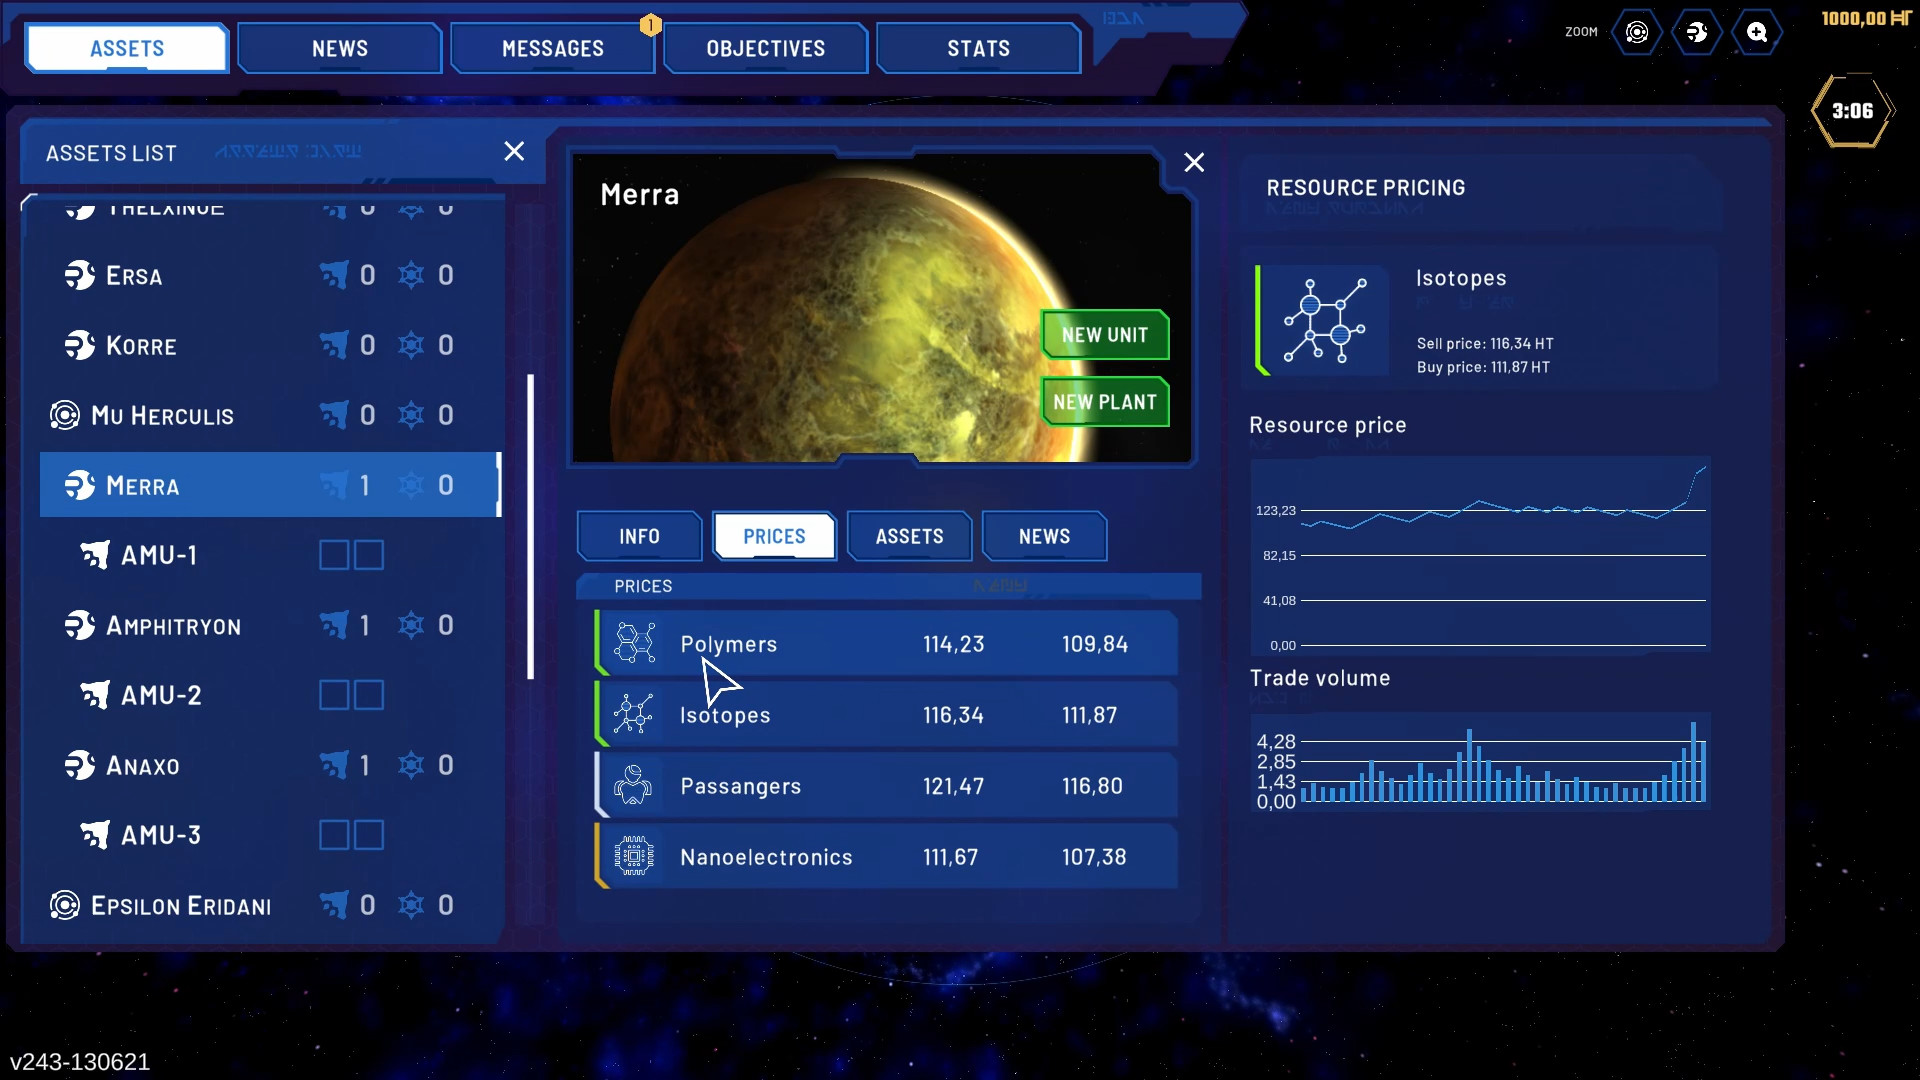The image size is (1920, 1080).
Task: Toggle second cargo slot of AMU-2
Action: pos(369,695)
